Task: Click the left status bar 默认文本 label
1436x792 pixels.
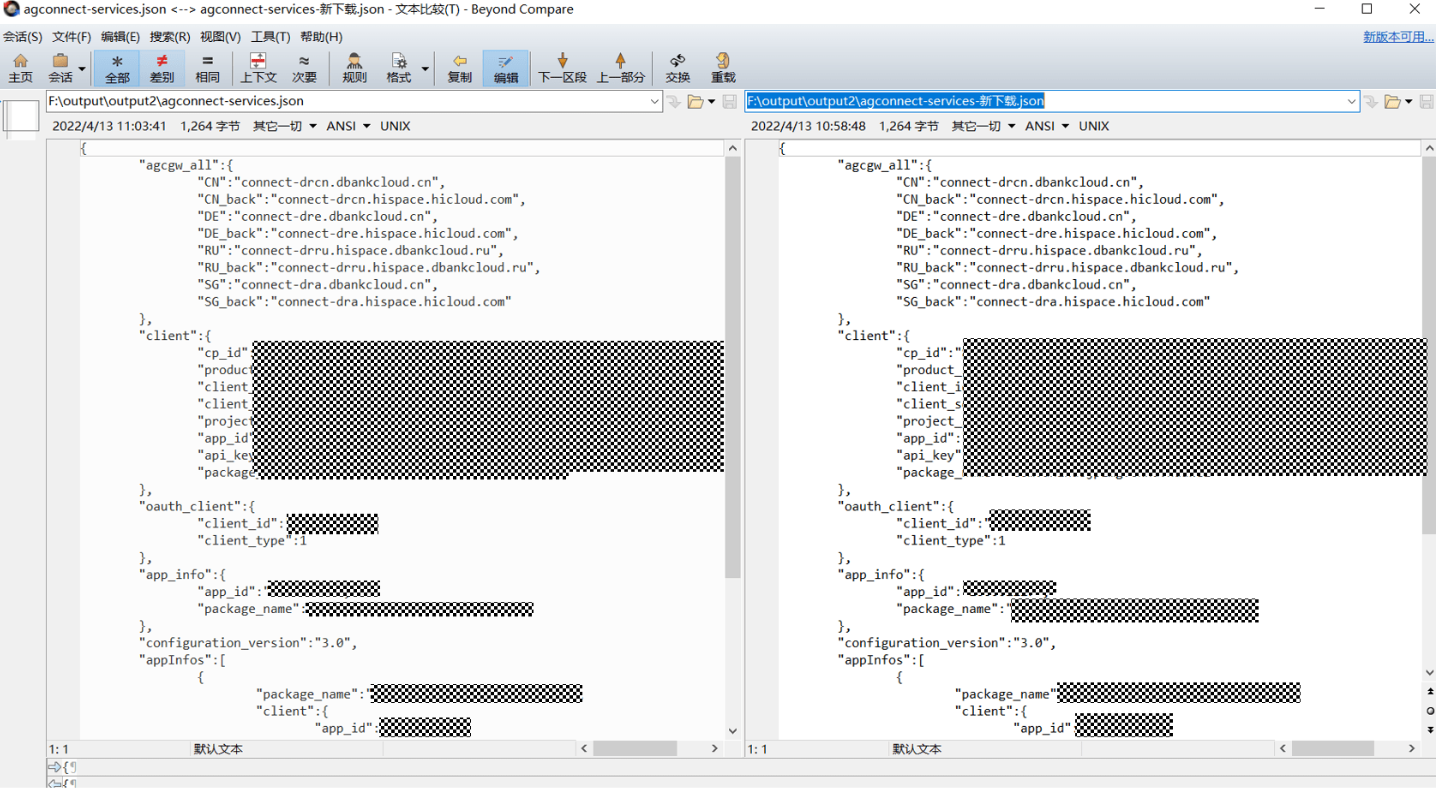Action: coord(218,748)
